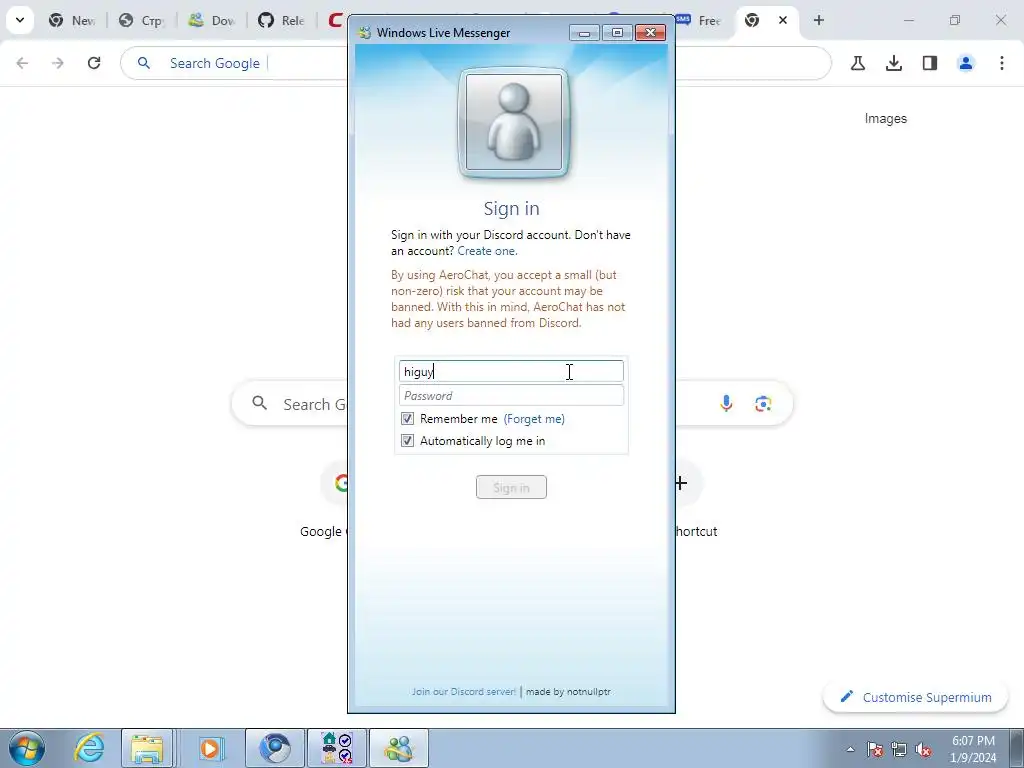Open Internet Explorer from the taskbar

89,748
